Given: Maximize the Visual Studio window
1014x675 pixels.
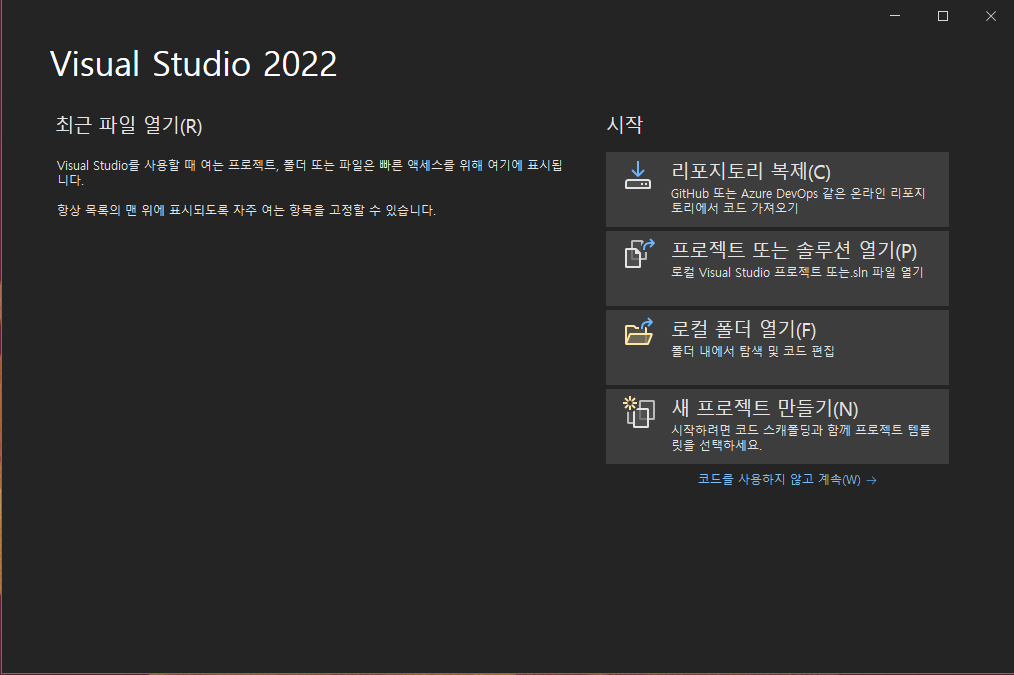Looking at the screenshot, I should pos(943,16).
